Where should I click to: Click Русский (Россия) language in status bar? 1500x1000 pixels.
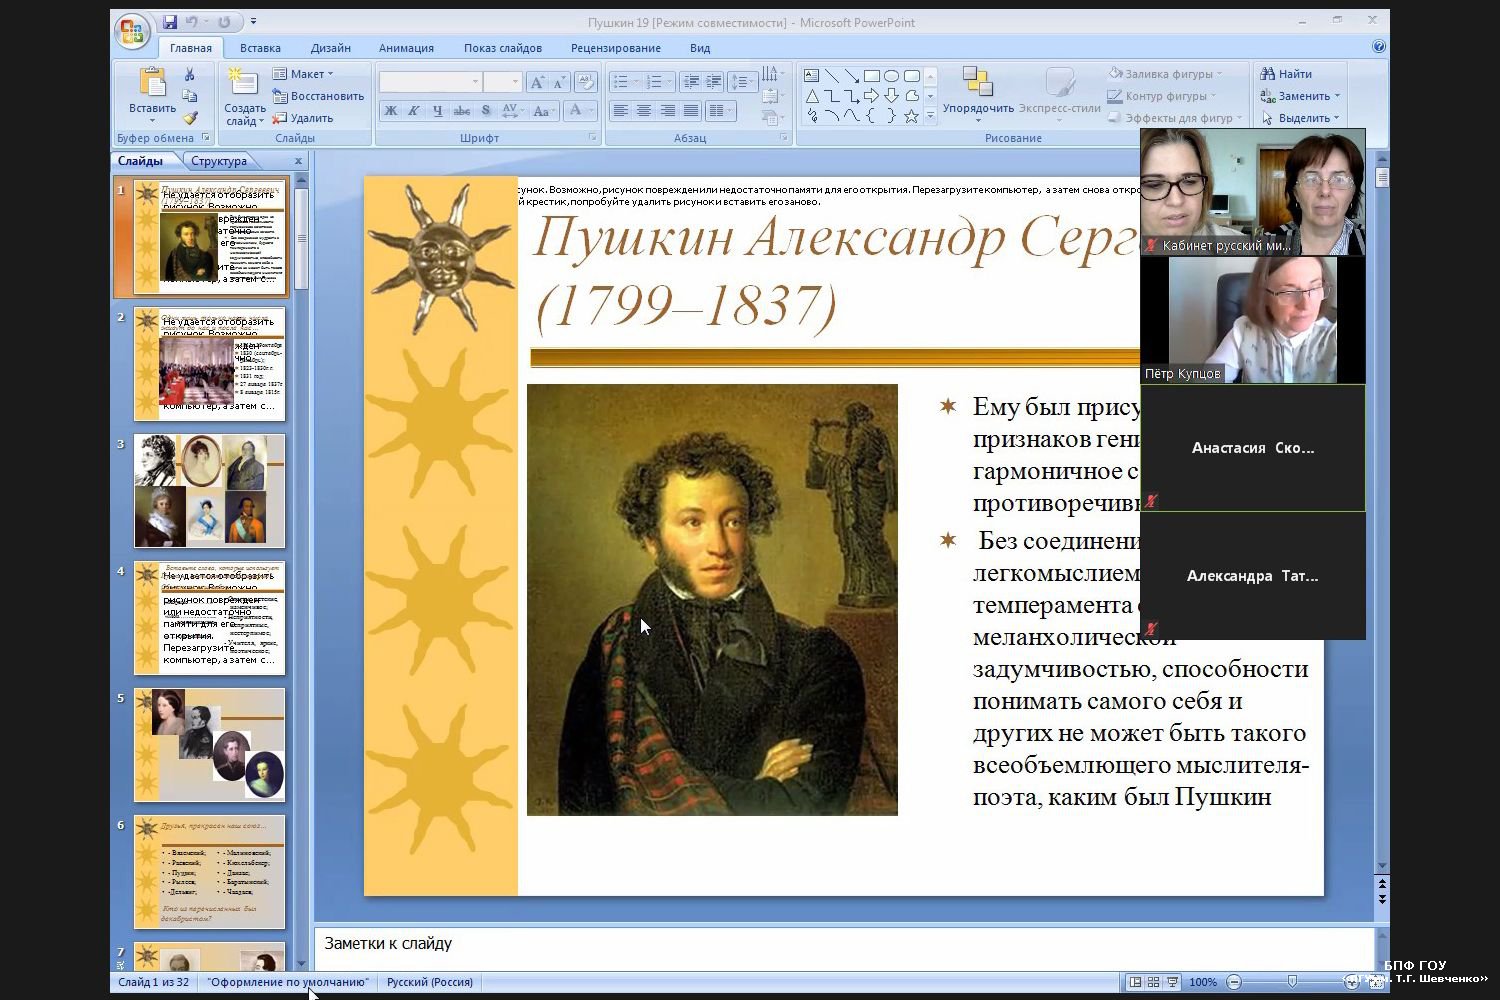(430, 982)
